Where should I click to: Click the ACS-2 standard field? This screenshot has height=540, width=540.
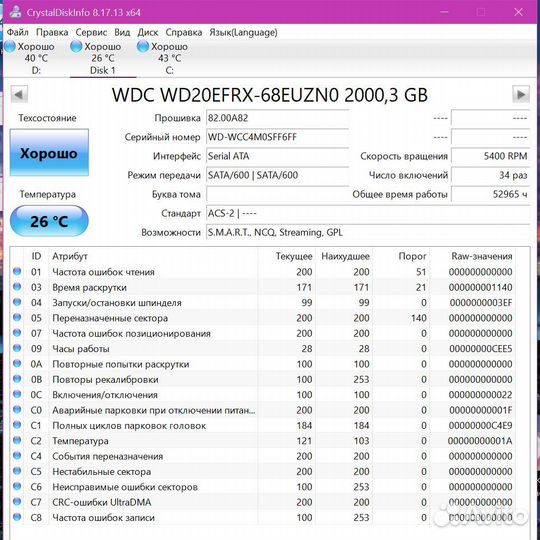[368, 213]
